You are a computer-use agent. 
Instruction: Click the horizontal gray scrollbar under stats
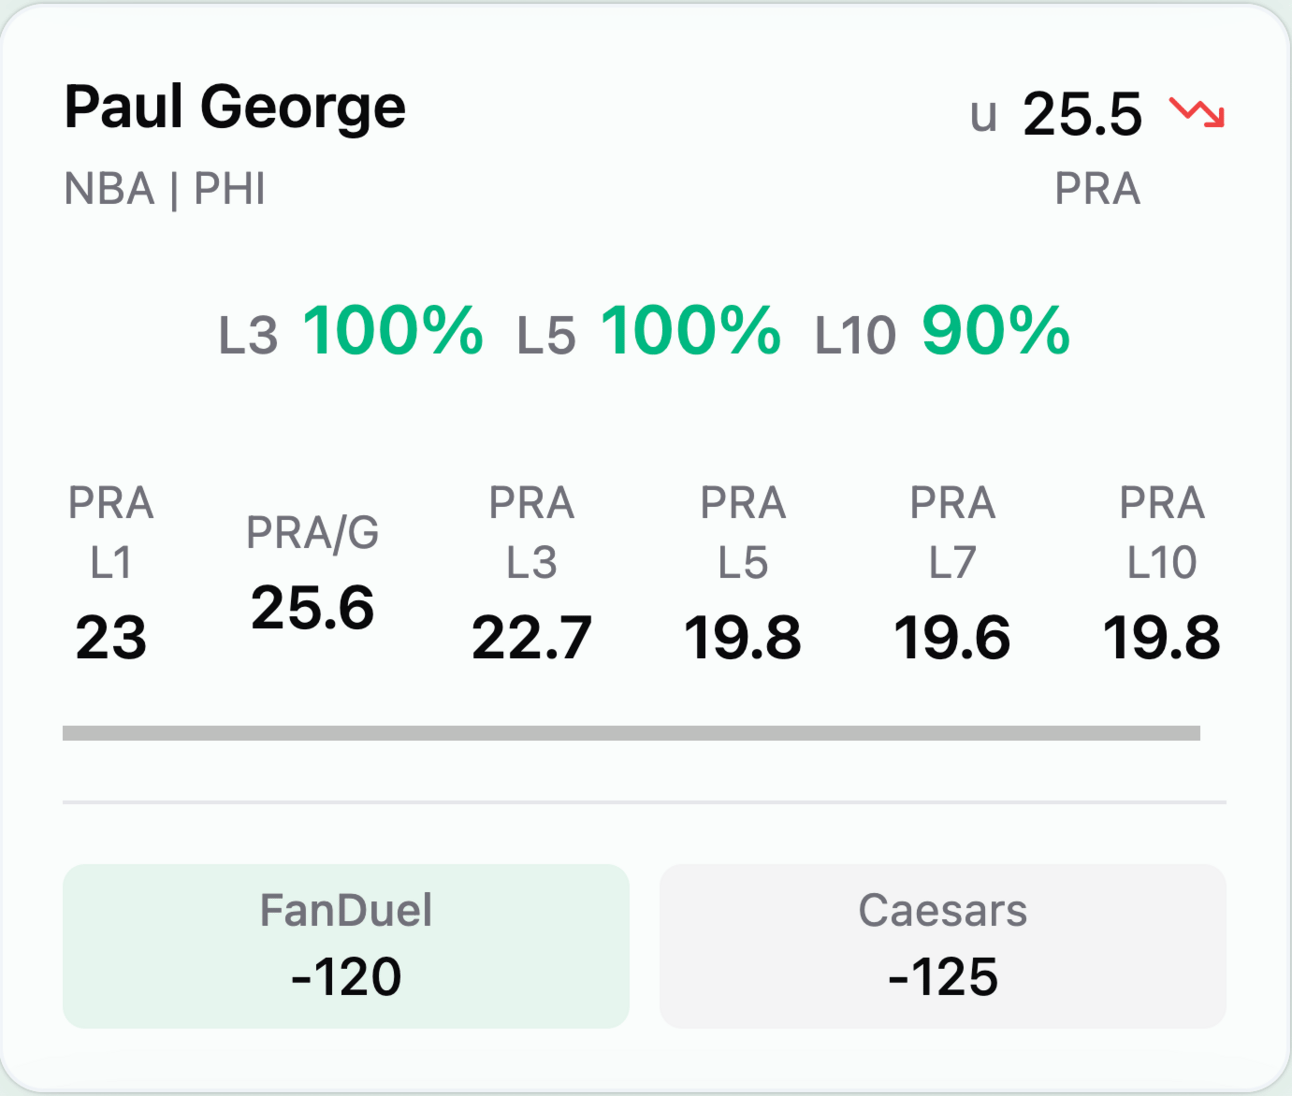(x=631, y=733)
